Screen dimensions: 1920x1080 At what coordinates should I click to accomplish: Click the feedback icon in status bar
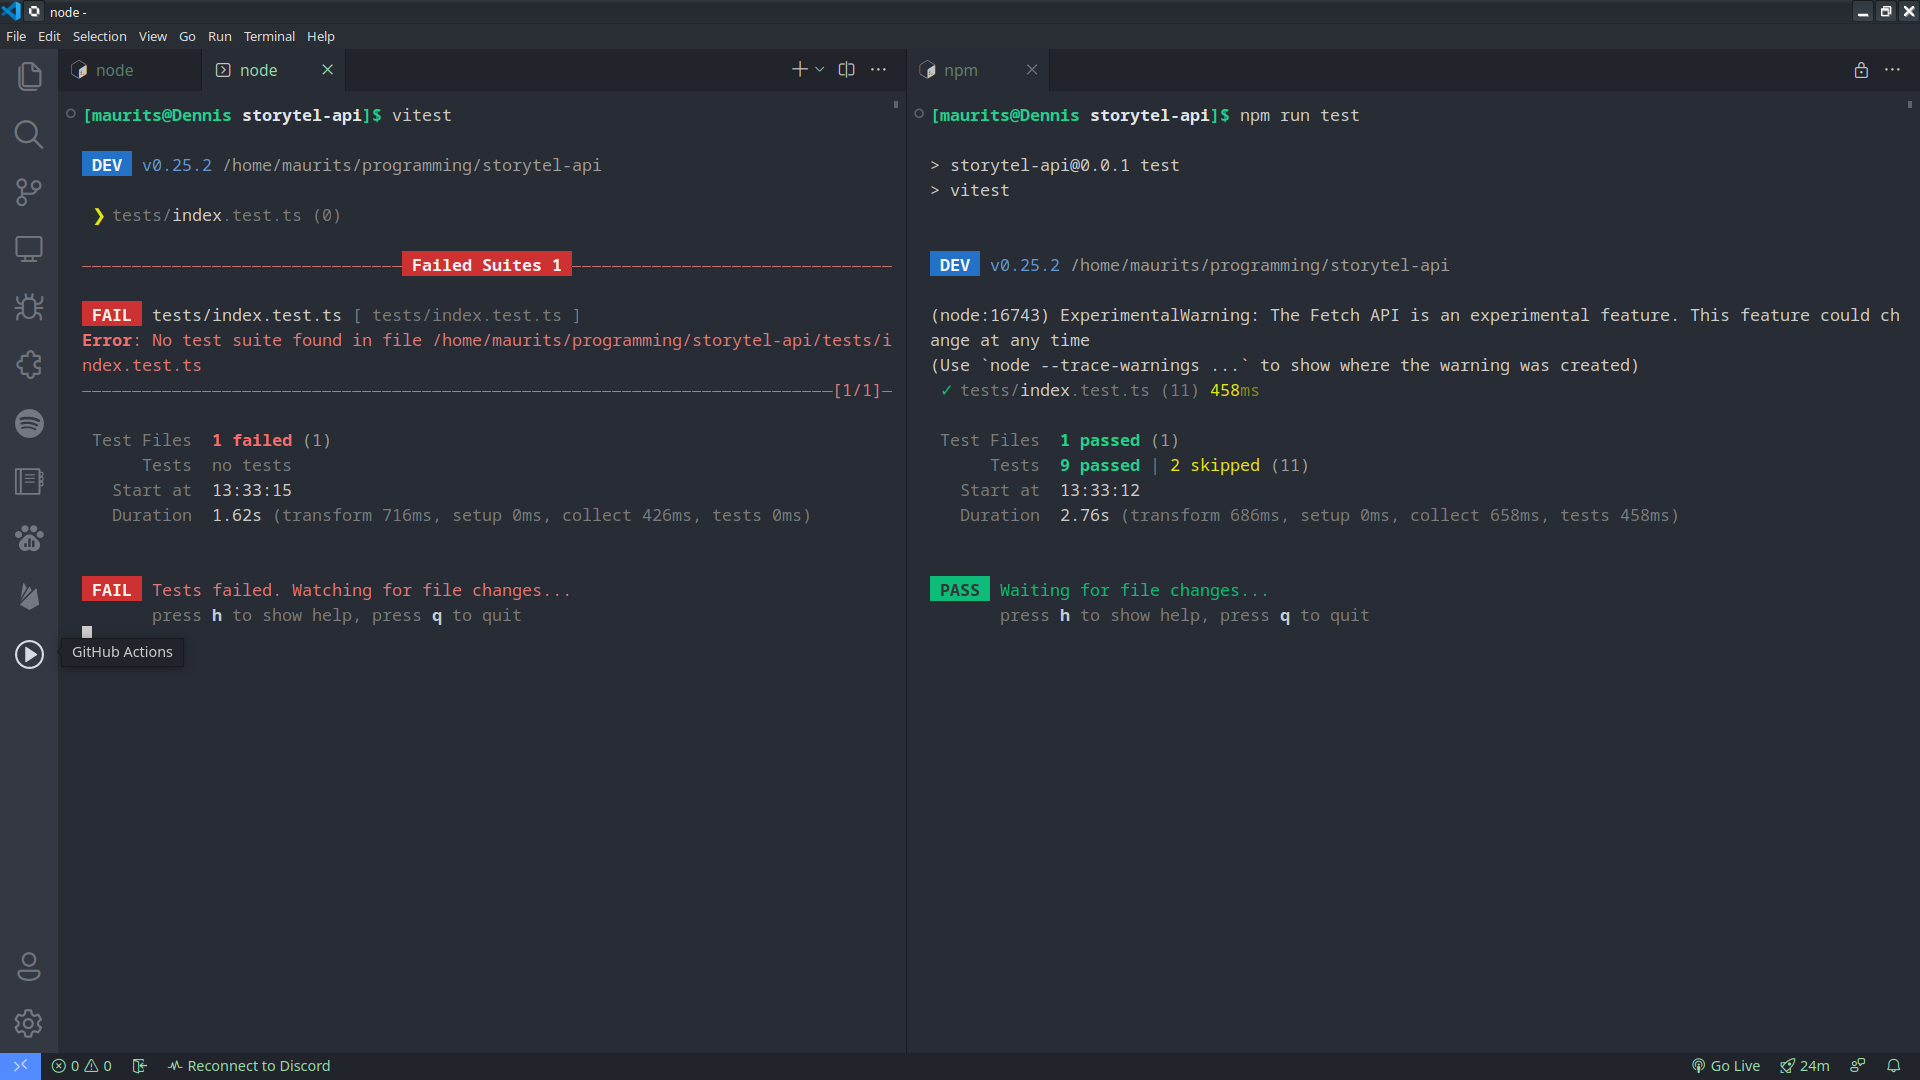(1858, 1066)
